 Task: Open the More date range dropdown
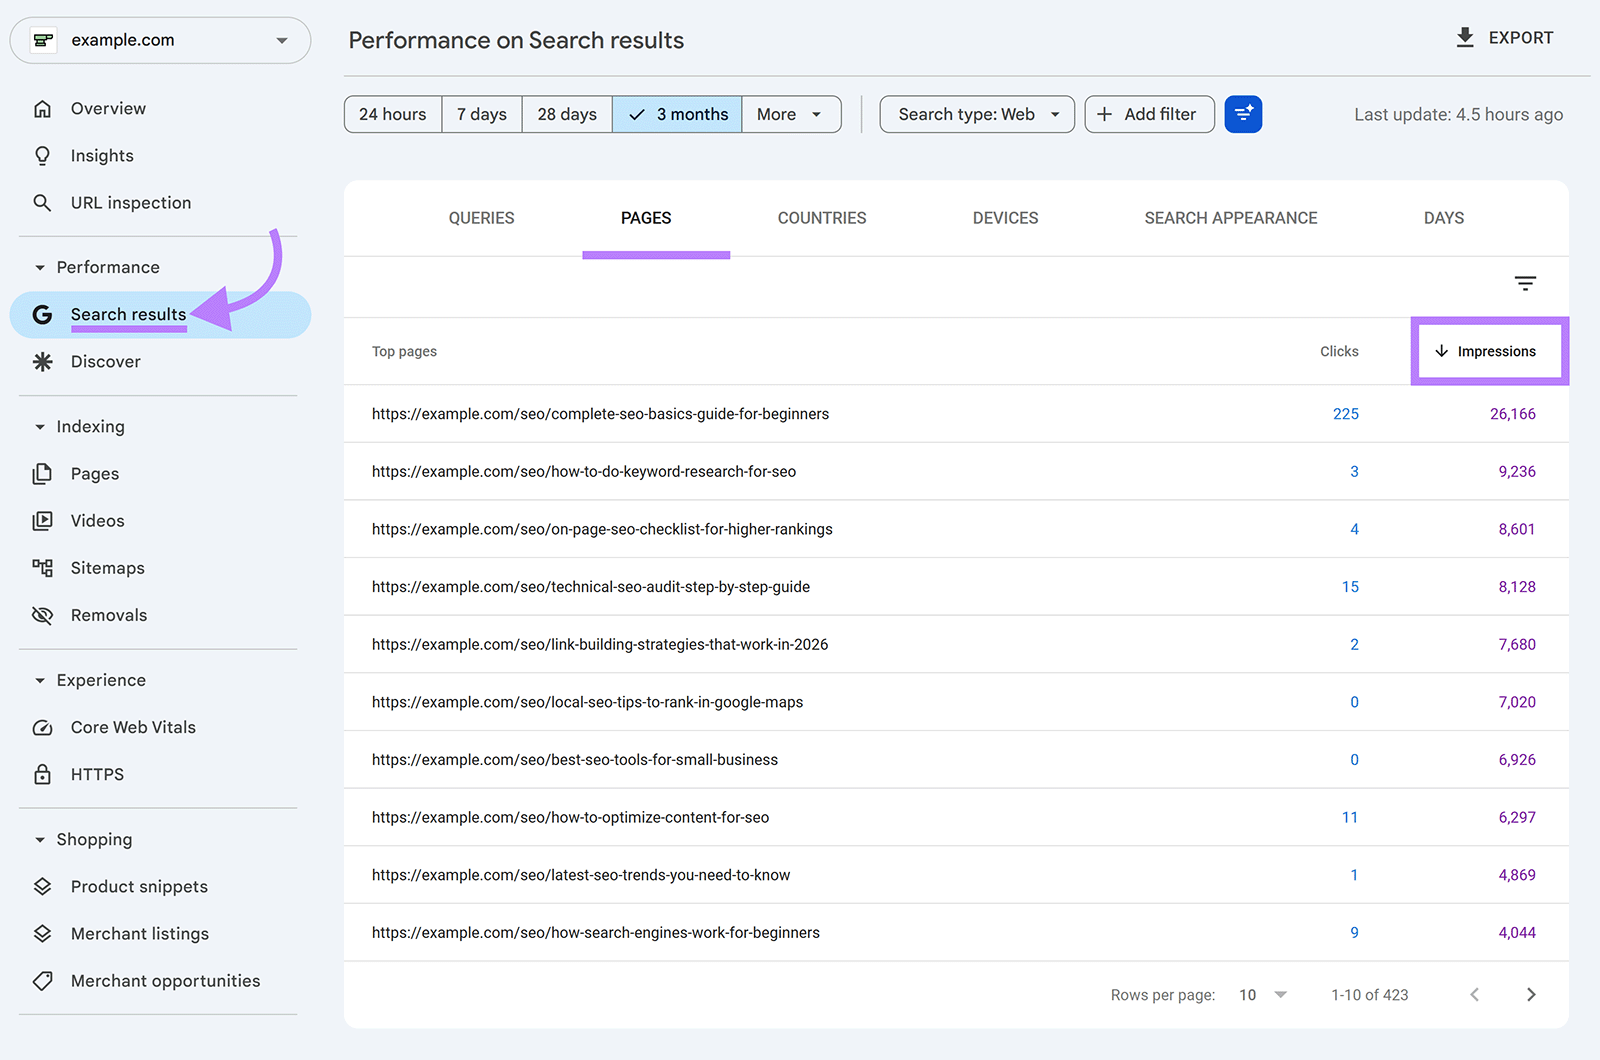(x=790, y=114)
